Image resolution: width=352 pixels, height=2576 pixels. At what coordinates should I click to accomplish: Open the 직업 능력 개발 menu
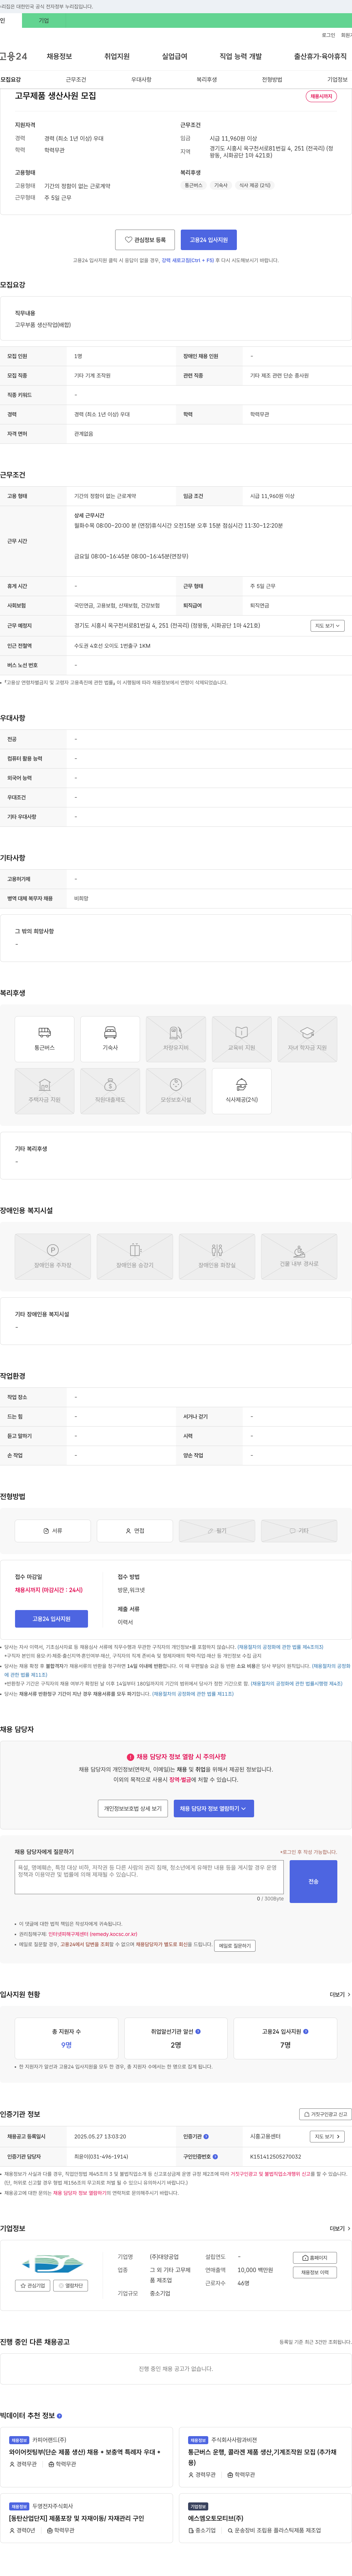click(241, 56)
